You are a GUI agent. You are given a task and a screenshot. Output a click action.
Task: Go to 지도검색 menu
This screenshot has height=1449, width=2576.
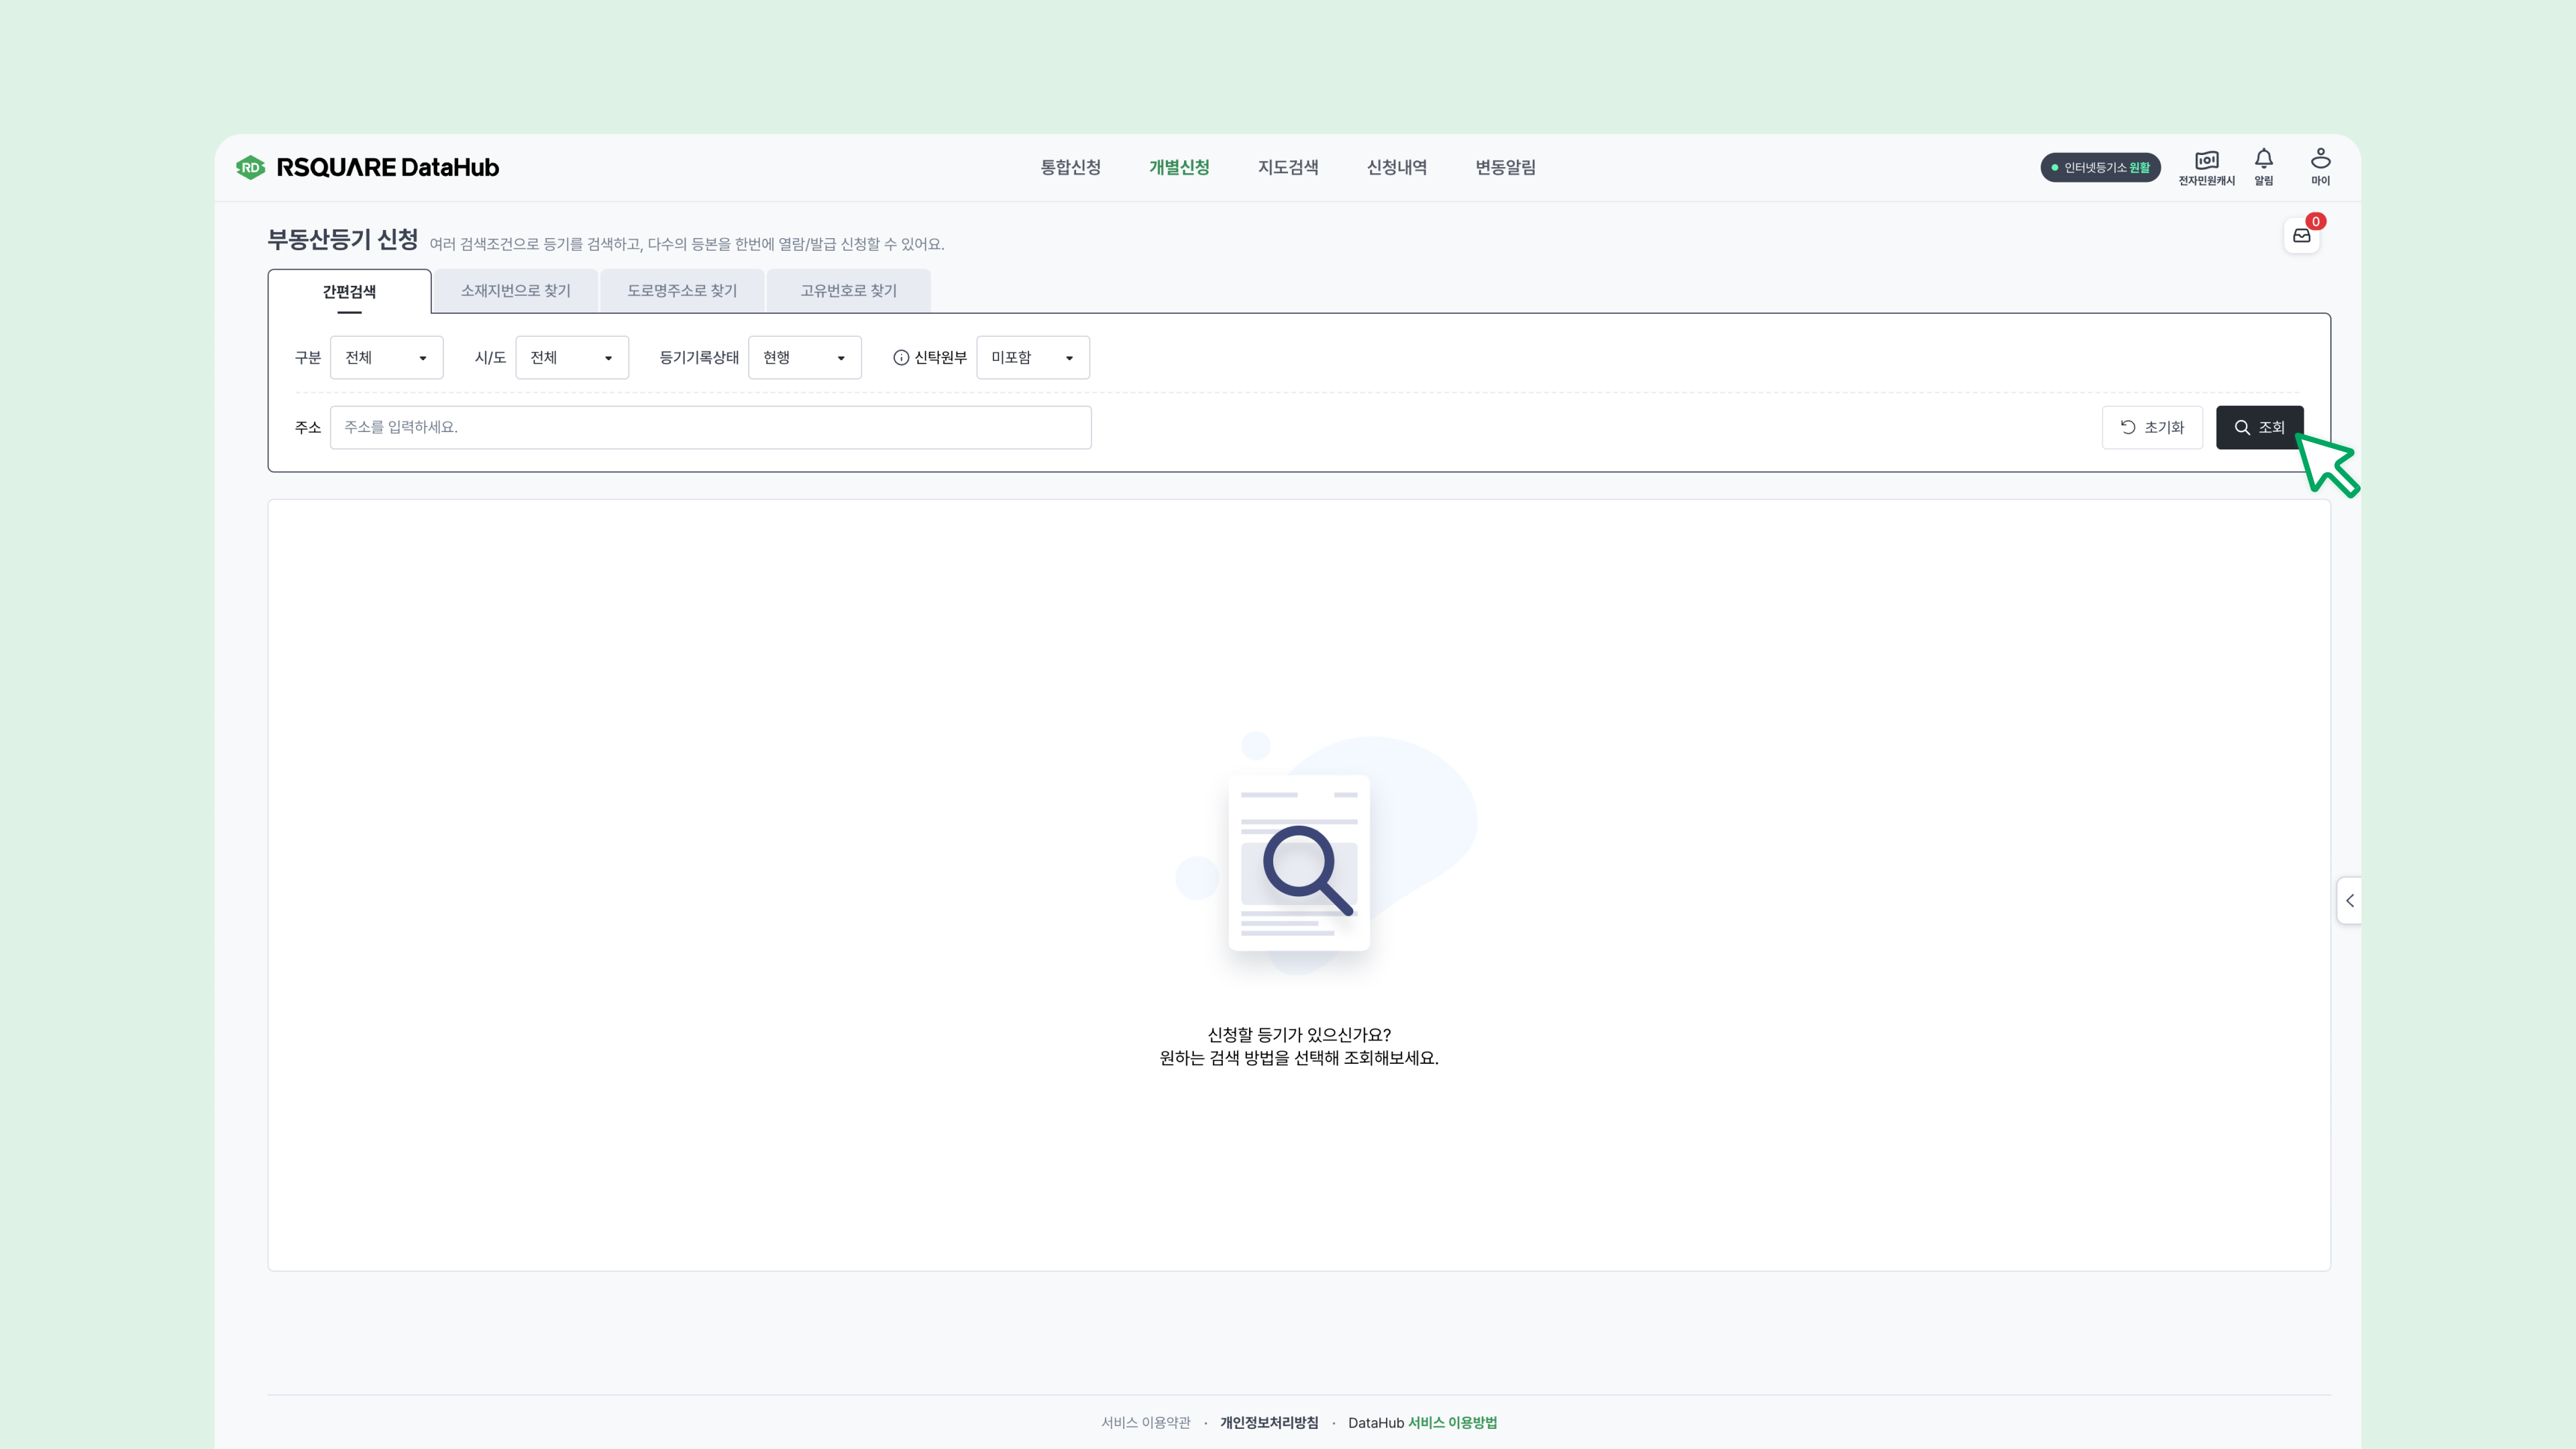pyautogui.click(x=1287, y=167)
